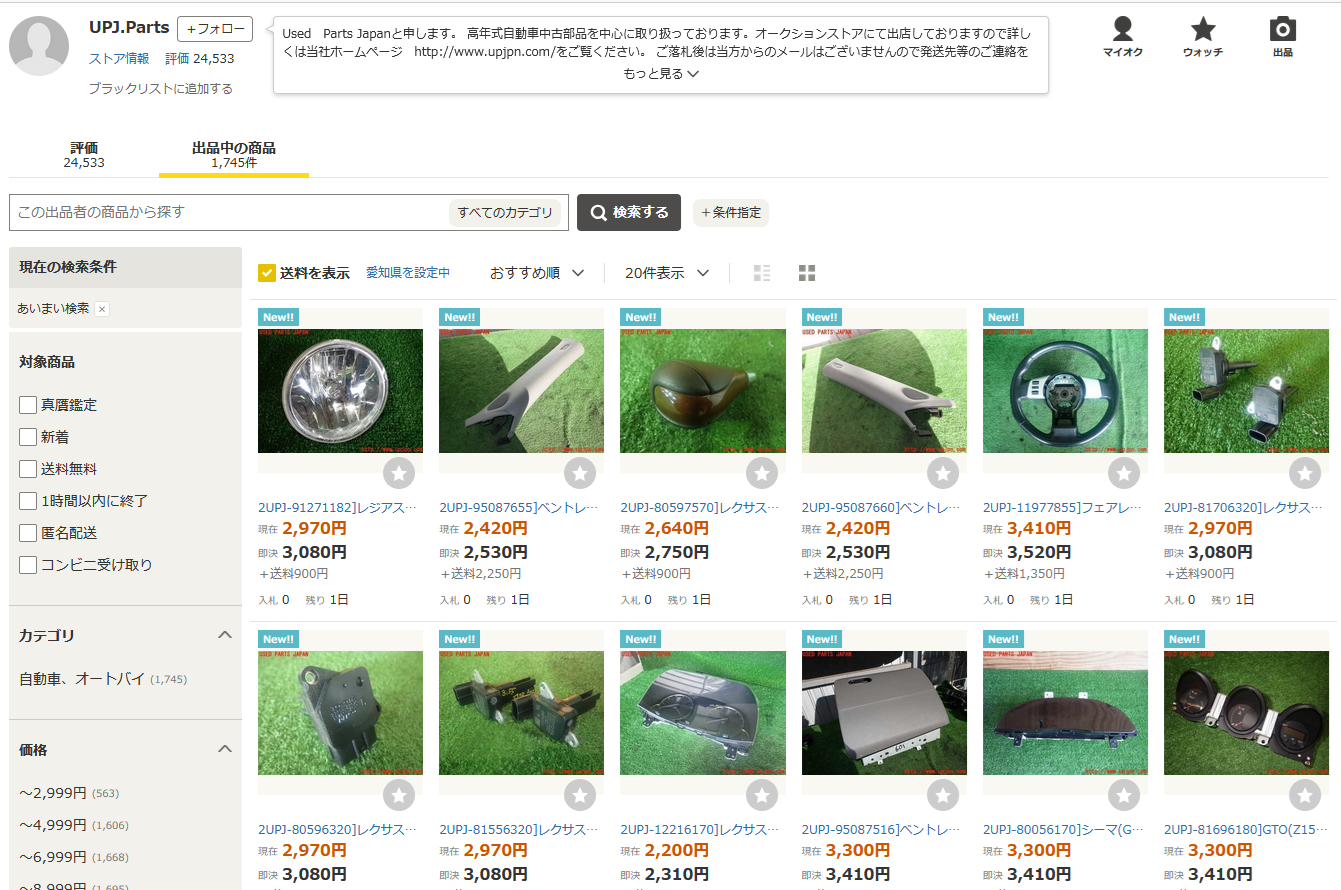1341x890 pixels.
Task: Toggle the 送料を表示 checkbox
Action: click(x=267, y=273)
